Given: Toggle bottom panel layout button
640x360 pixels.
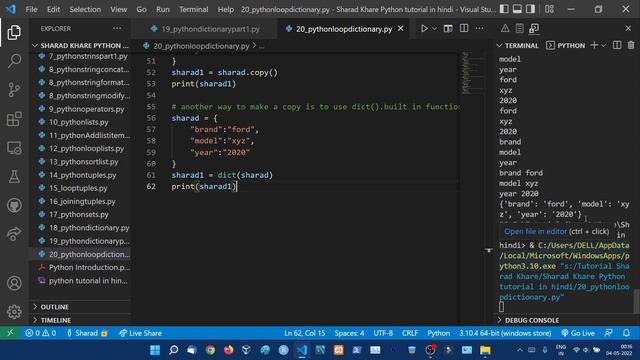Looking at the screenshot, I should [x=517, y=9].
